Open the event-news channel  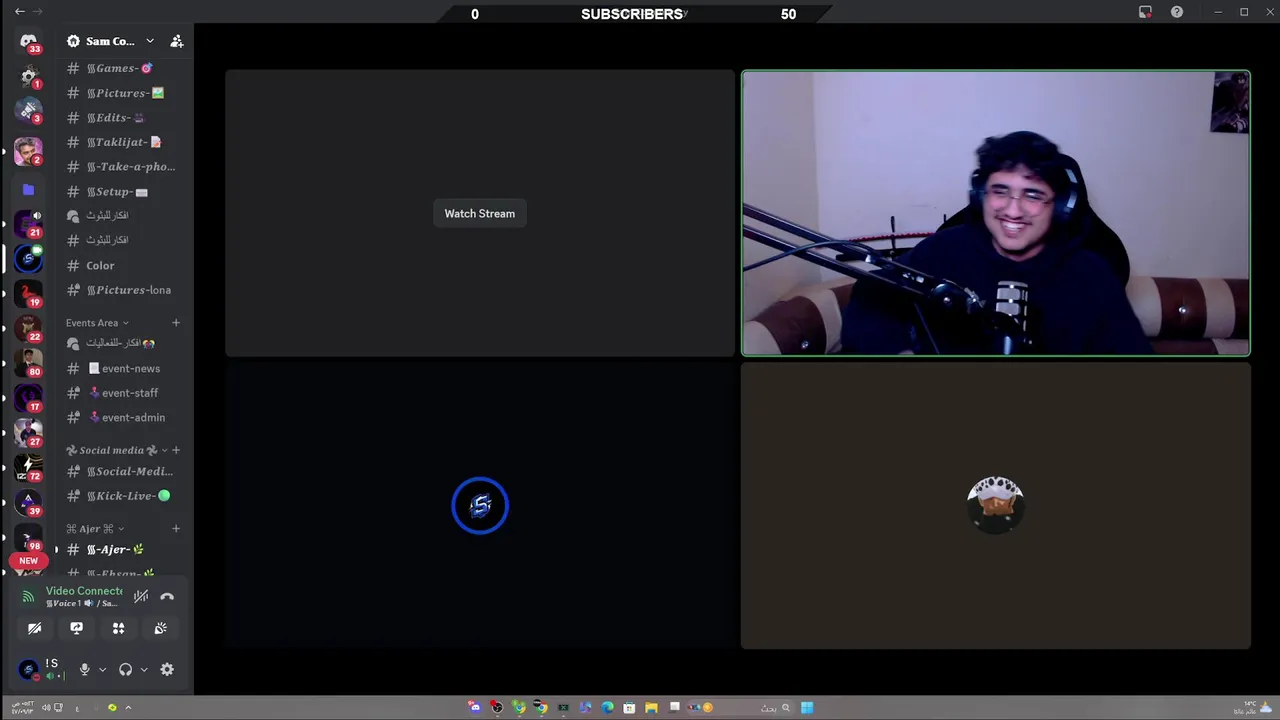pyautogui.click(x=119, y=369)
